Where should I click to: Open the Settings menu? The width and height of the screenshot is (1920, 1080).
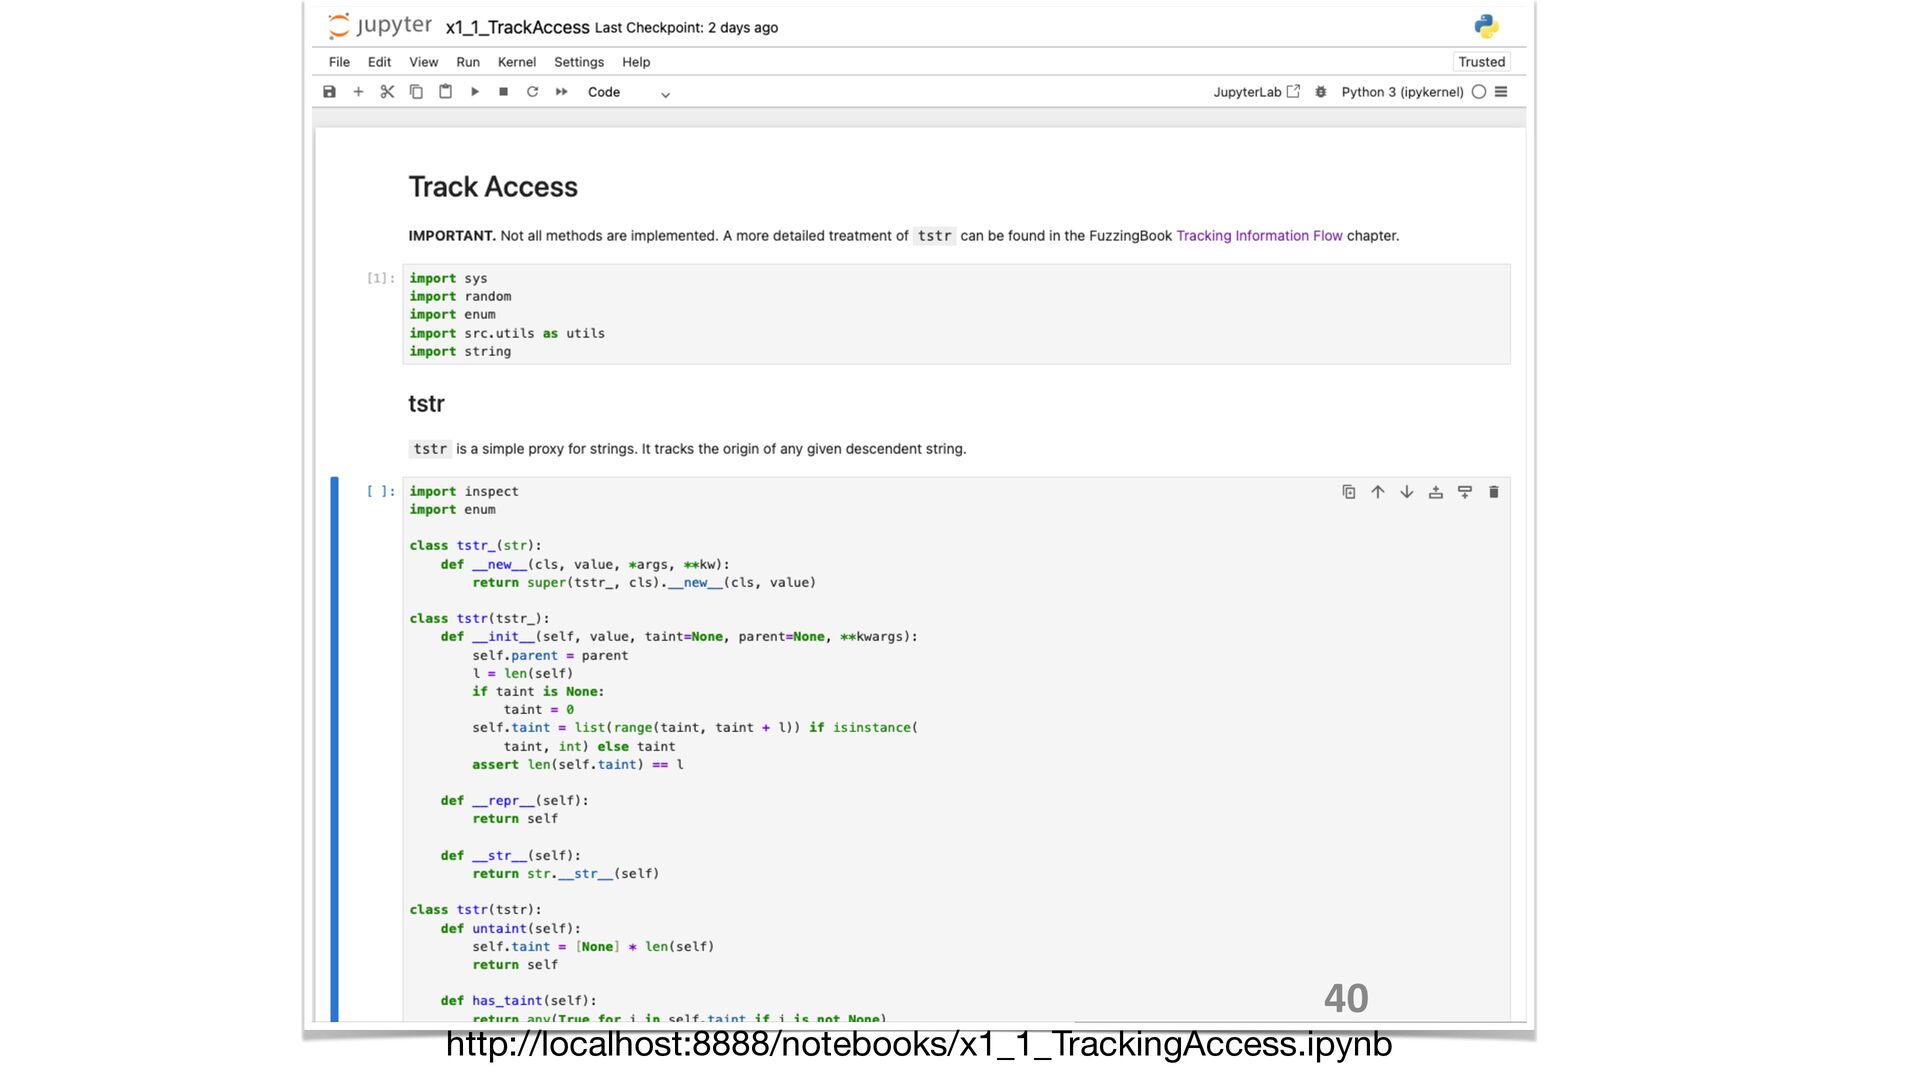coord(579,62)
